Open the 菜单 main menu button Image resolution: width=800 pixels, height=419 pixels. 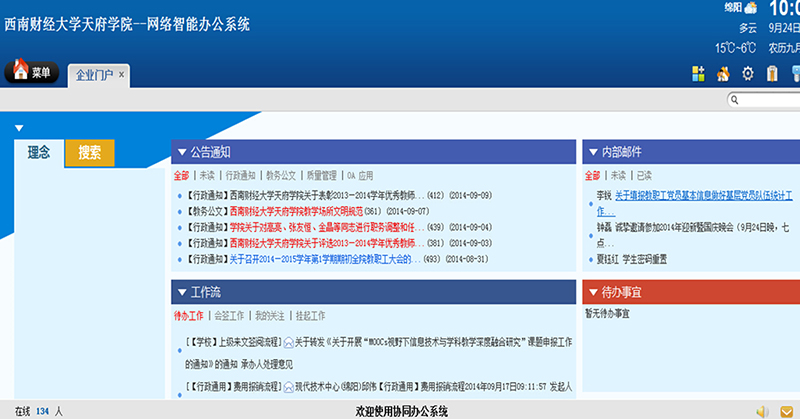point(33,72)
